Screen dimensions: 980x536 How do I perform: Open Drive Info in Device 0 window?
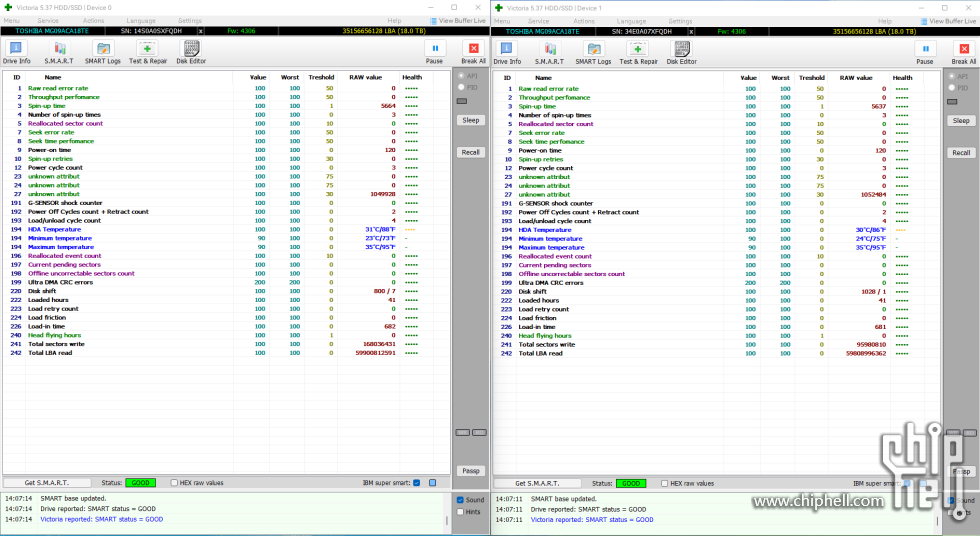pos(16,52)
